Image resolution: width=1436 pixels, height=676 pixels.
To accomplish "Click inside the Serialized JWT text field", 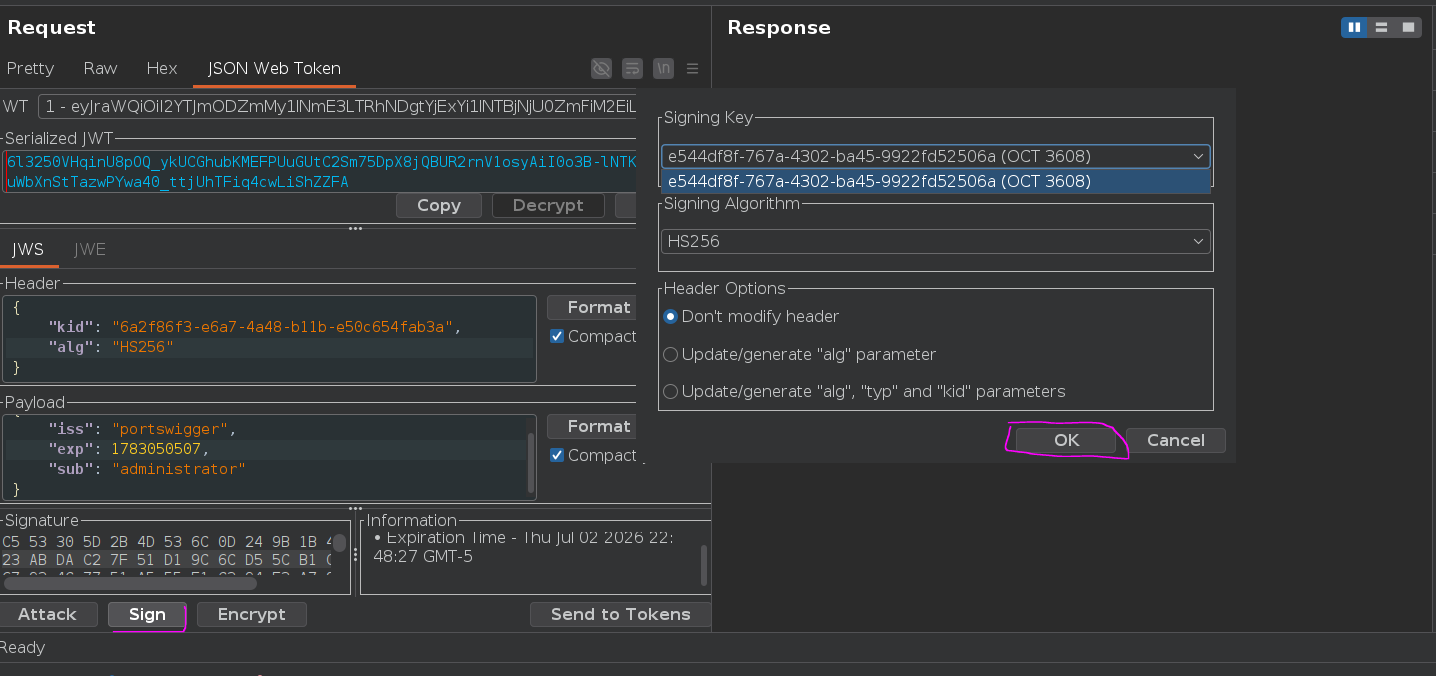I will click(x=320, y=171).
